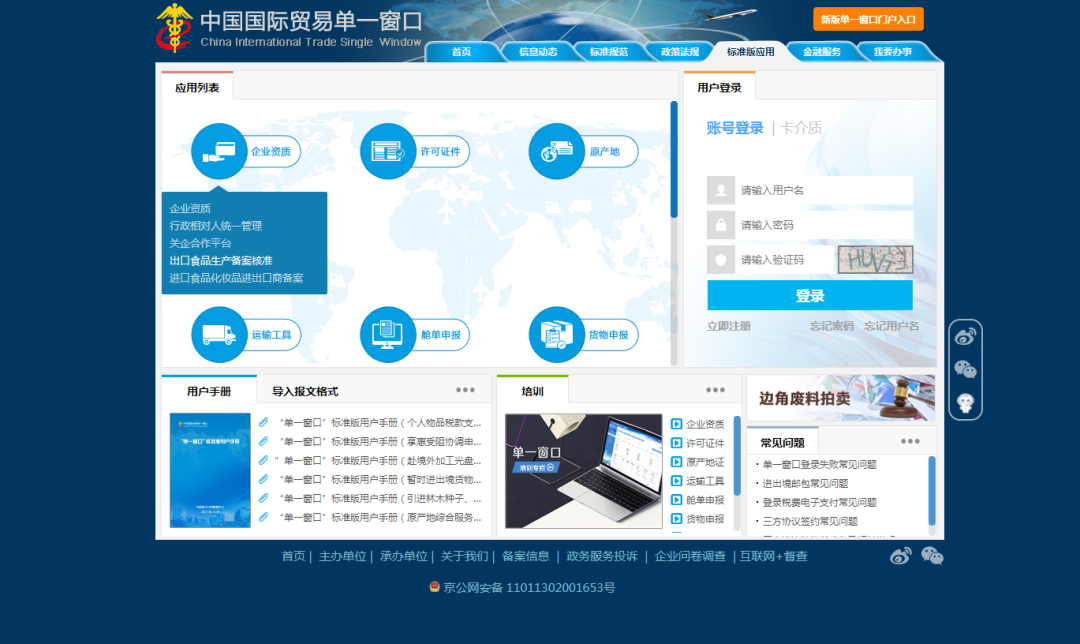This screenshot has height=644, width=1080.
Task: Switch to the 导入报文格式 tab
Action: point(305,391)
